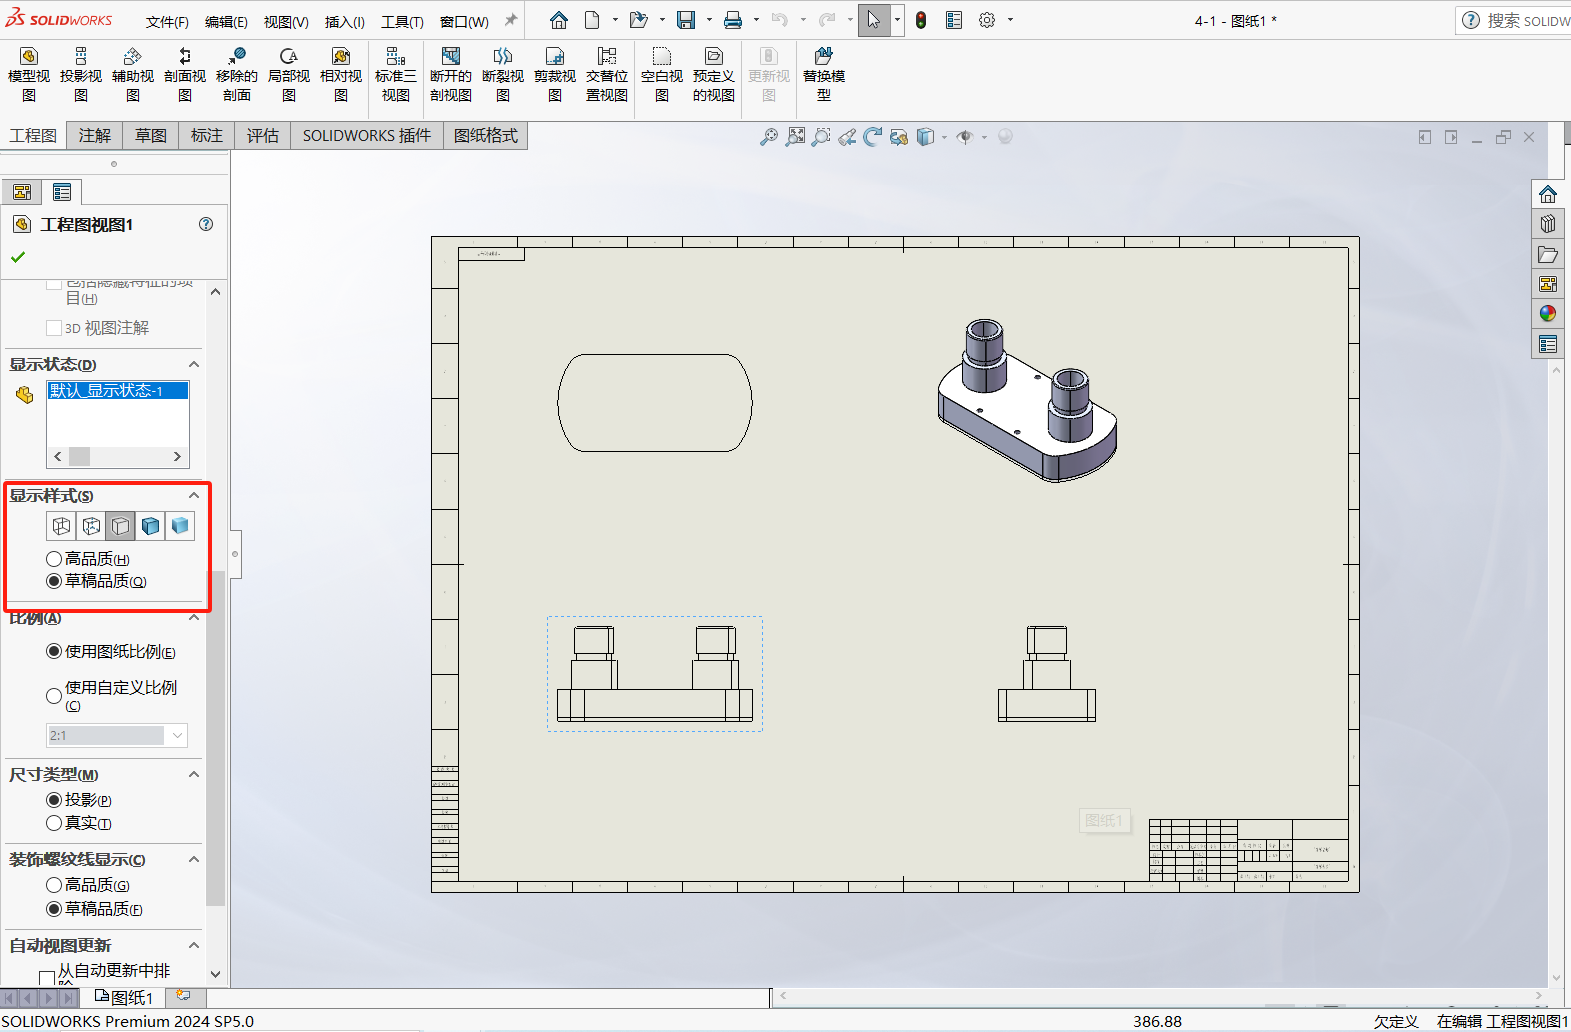Choose the shaded with edges display style

(x=150, y=526)
